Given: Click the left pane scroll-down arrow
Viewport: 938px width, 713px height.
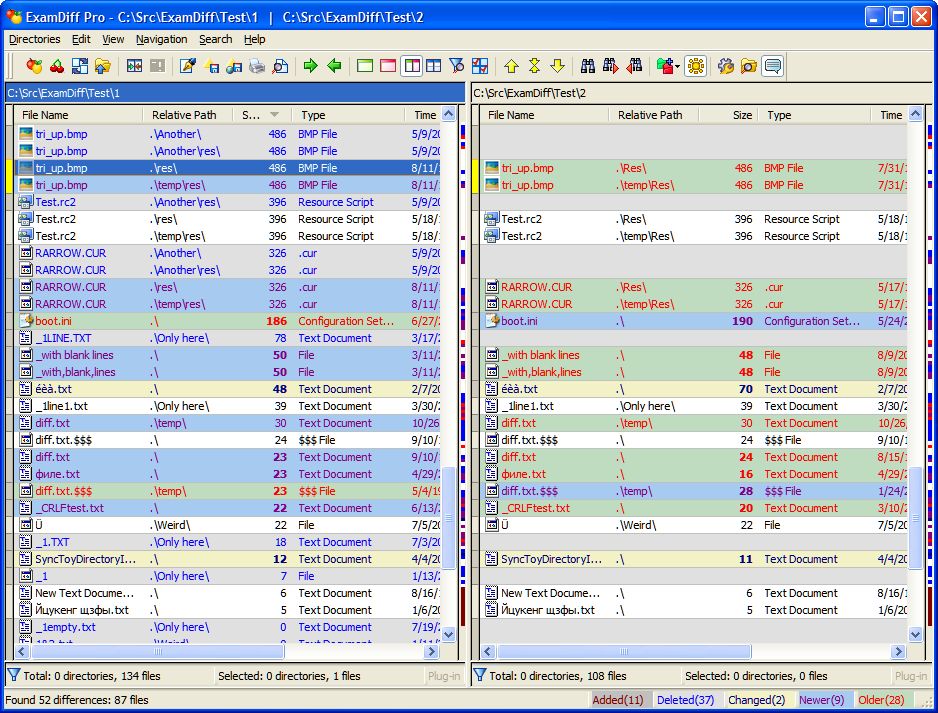Looking at the screenshot, I should pyautogui.click(x=449, y=634).
